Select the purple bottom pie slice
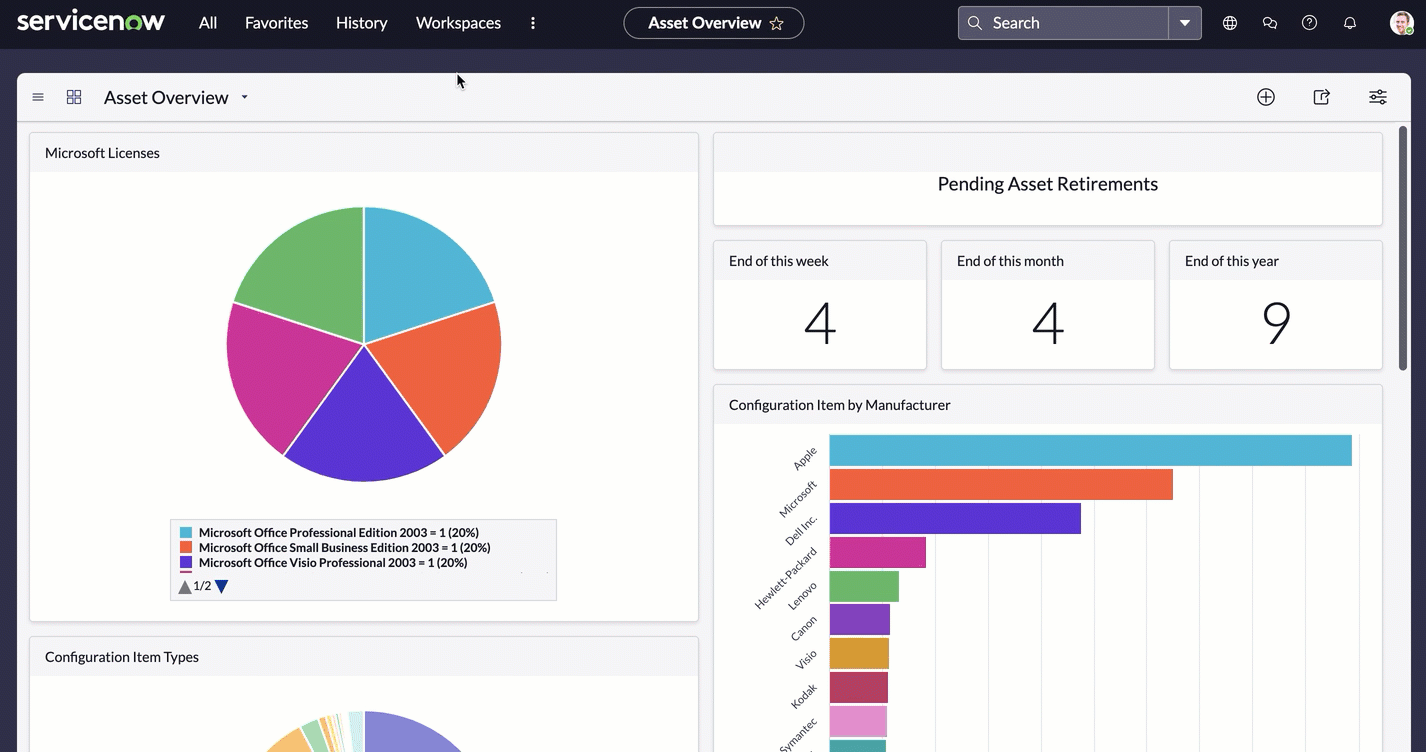 pos(364,425)
